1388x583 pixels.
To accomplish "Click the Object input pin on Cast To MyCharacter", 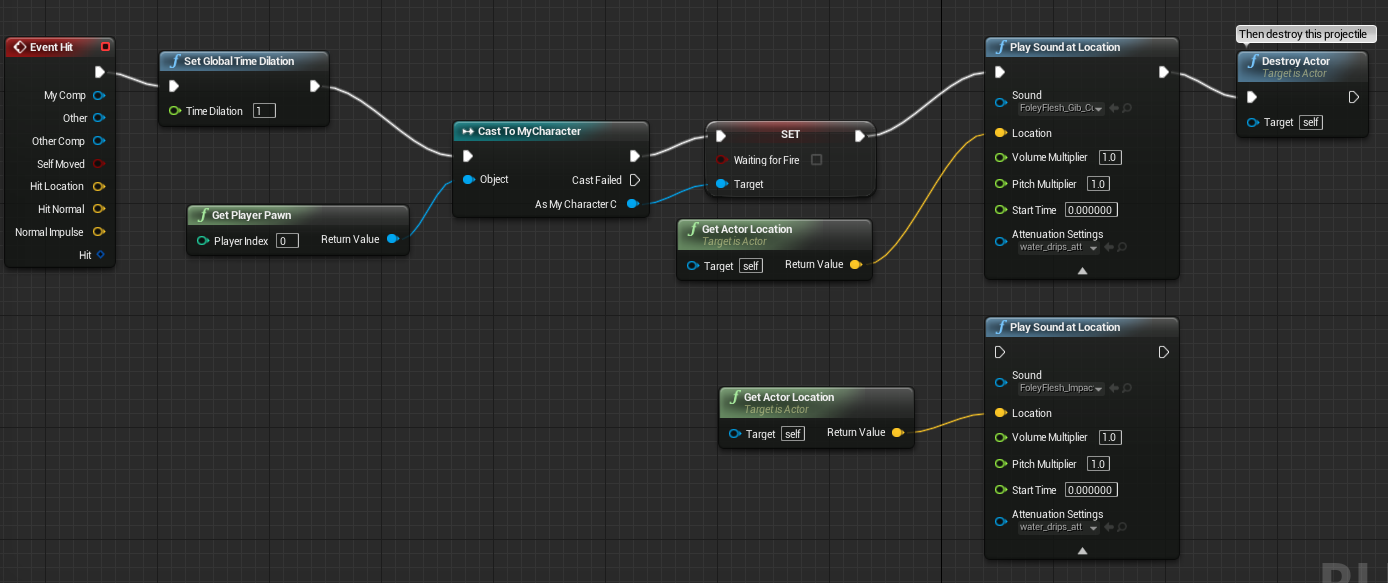I will (x=468, y=180).
